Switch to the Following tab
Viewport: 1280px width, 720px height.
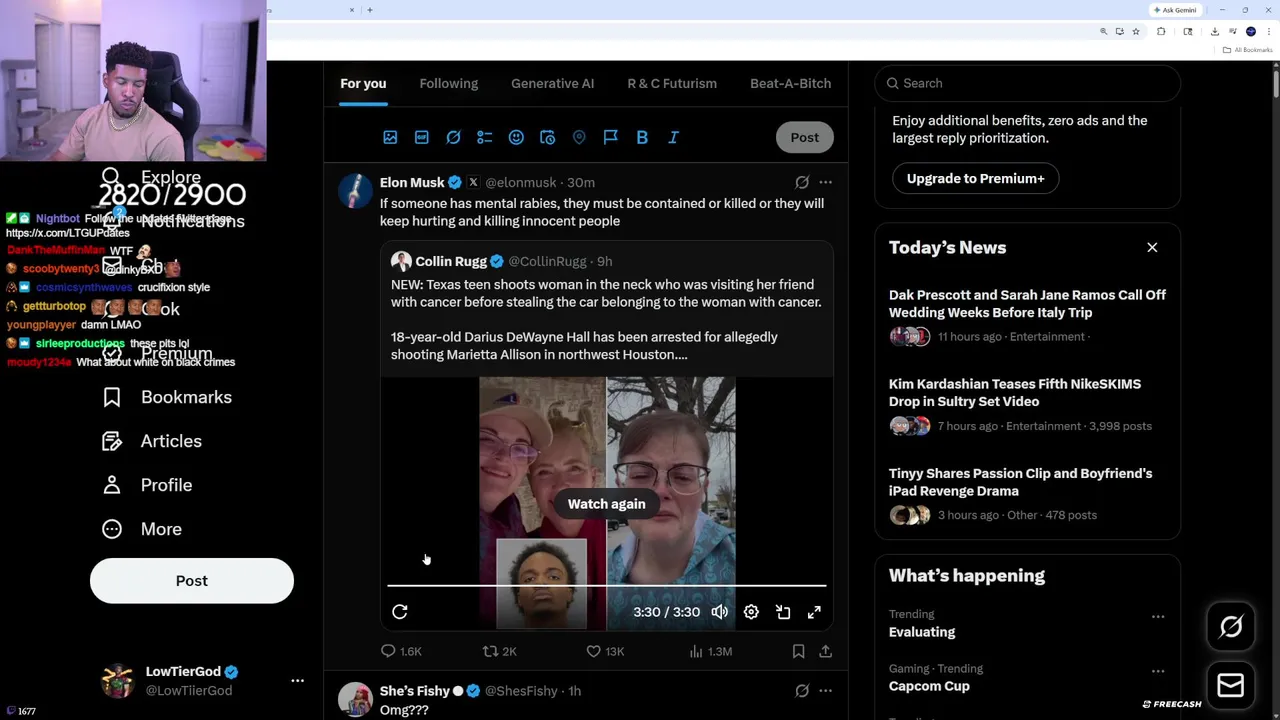click(449, 83)
